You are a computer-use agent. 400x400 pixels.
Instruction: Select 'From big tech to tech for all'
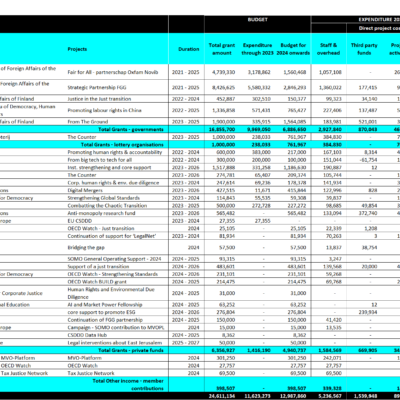coord(100,160)
